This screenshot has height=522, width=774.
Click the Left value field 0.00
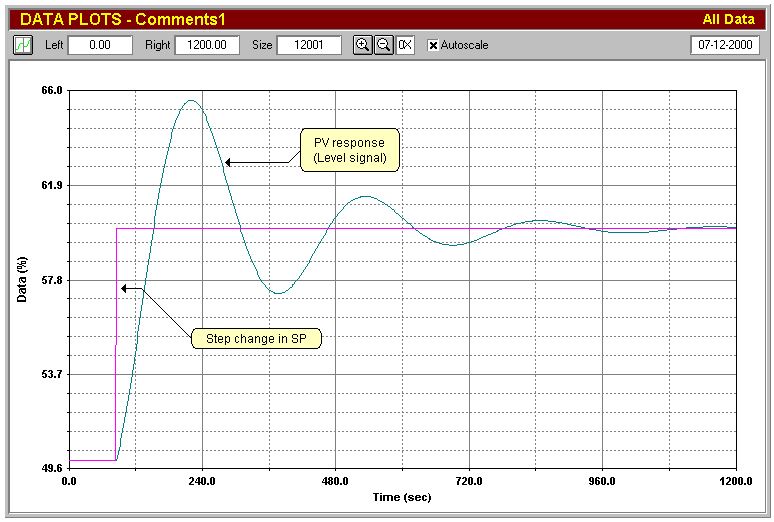click(x=100, y=45)
